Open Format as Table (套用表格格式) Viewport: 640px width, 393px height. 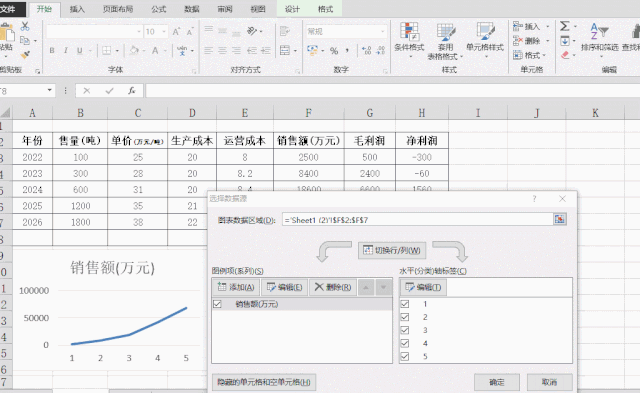coord(445,41)
